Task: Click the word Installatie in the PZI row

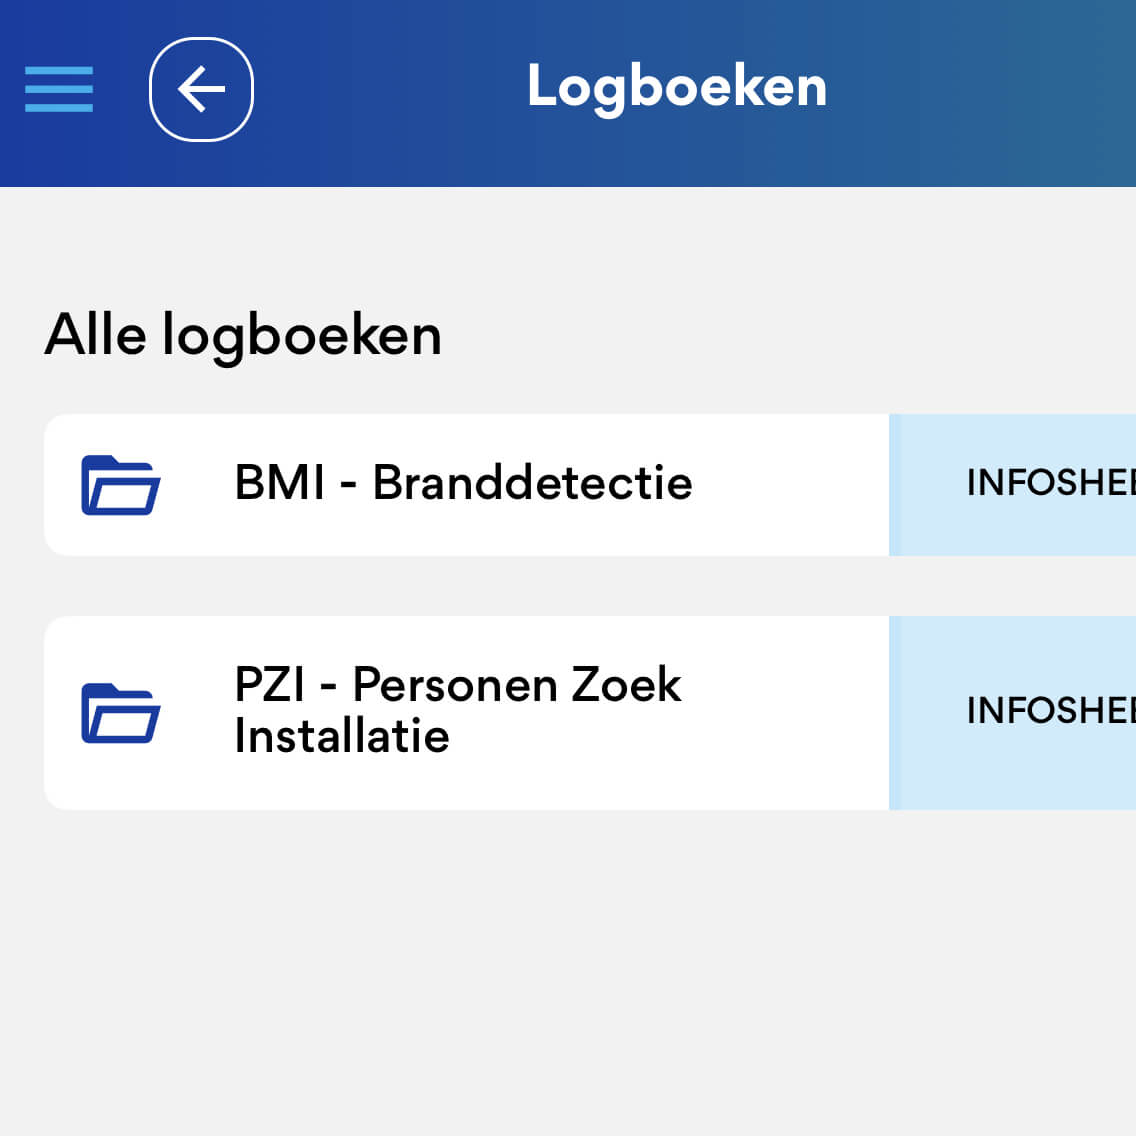Action: (342, 737)
